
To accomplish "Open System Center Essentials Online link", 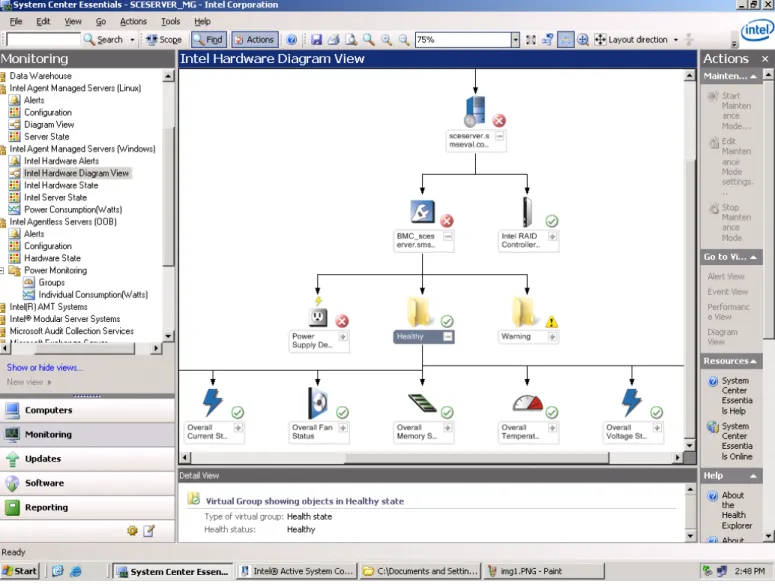I will click(x=736, y=441).
